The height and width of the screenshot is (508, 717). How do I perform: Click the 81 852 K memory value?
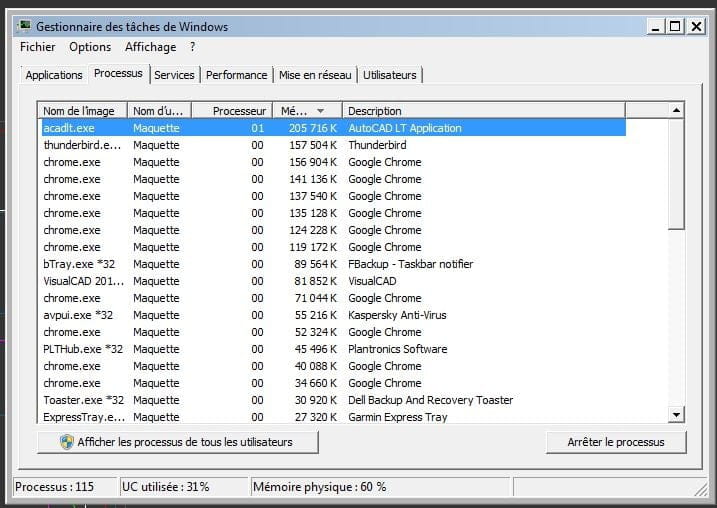316,281
